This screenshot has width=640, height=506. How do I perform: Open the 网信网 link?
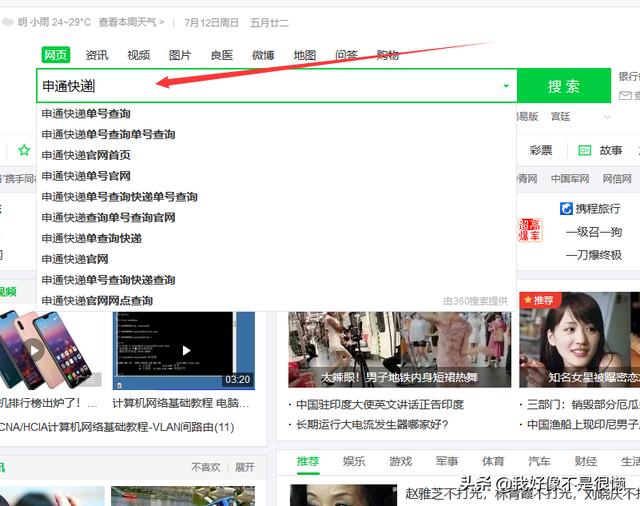click(x=617, y=178)
